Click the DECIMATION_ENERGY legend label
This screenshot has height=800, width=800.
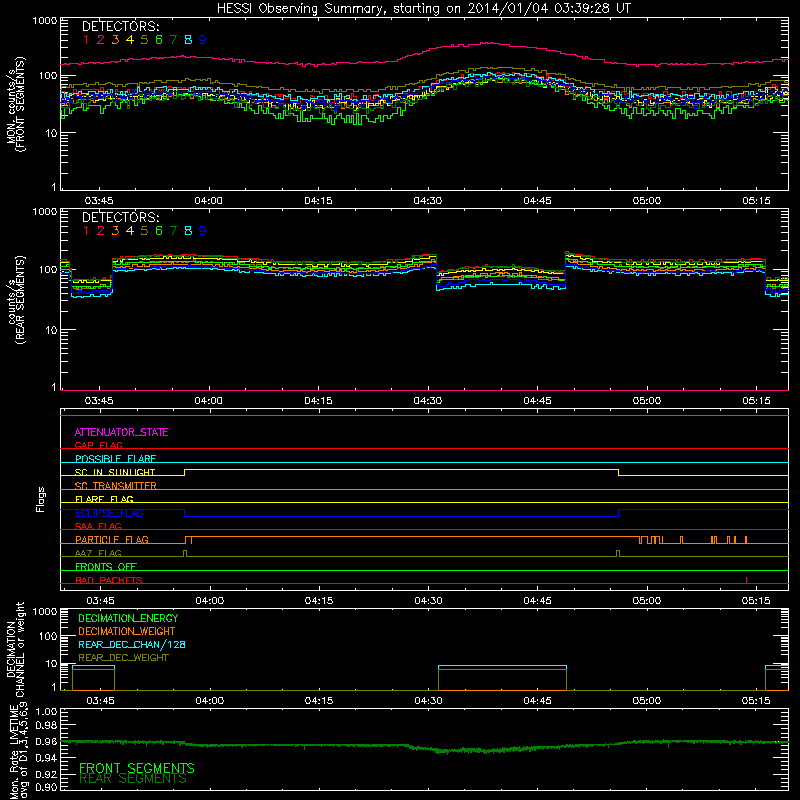[128, 618]
